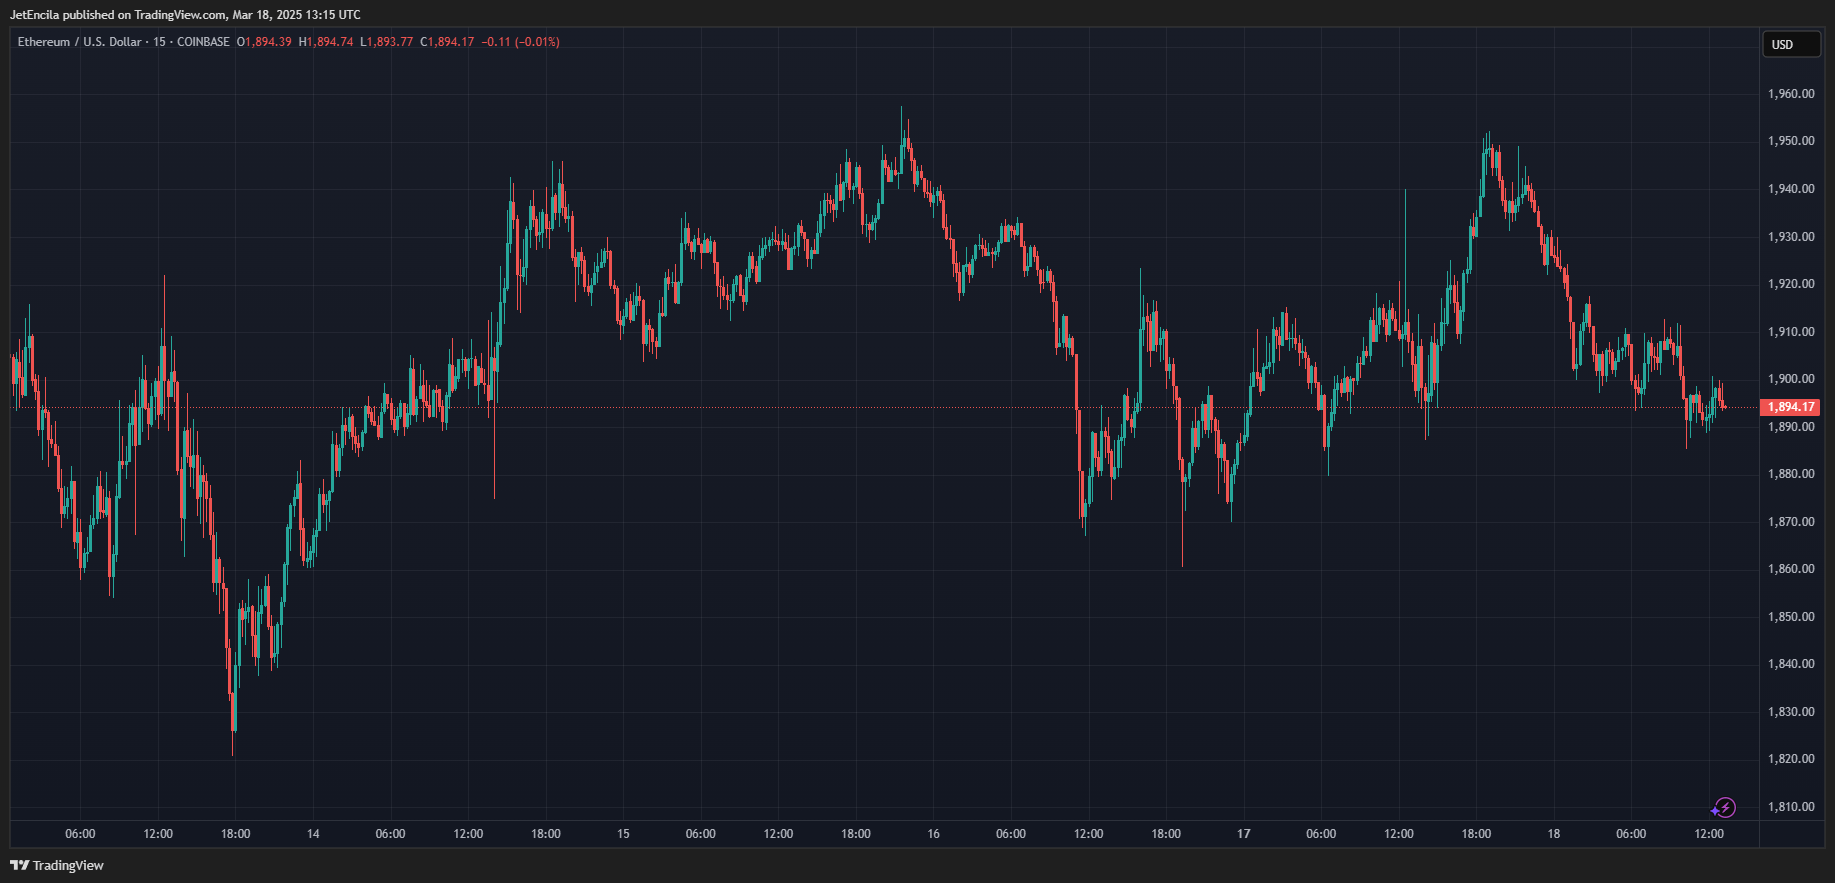Click the 1,960.00 price scale label
Viewport: 1835px width, 883px height.
point(1791,94)
